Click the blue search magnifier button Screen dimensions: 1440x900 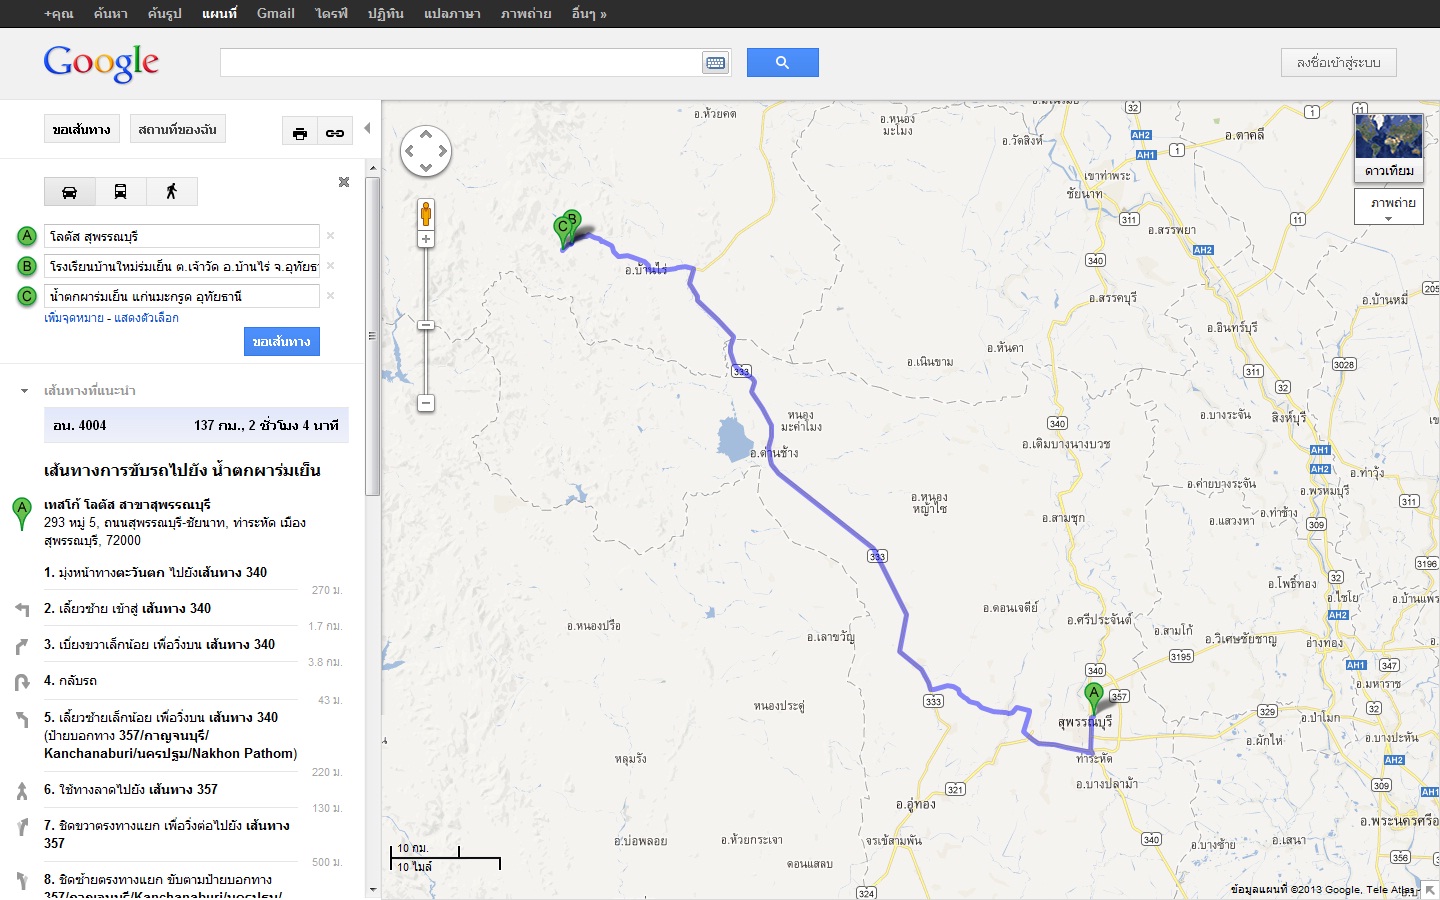coord(782,63)
